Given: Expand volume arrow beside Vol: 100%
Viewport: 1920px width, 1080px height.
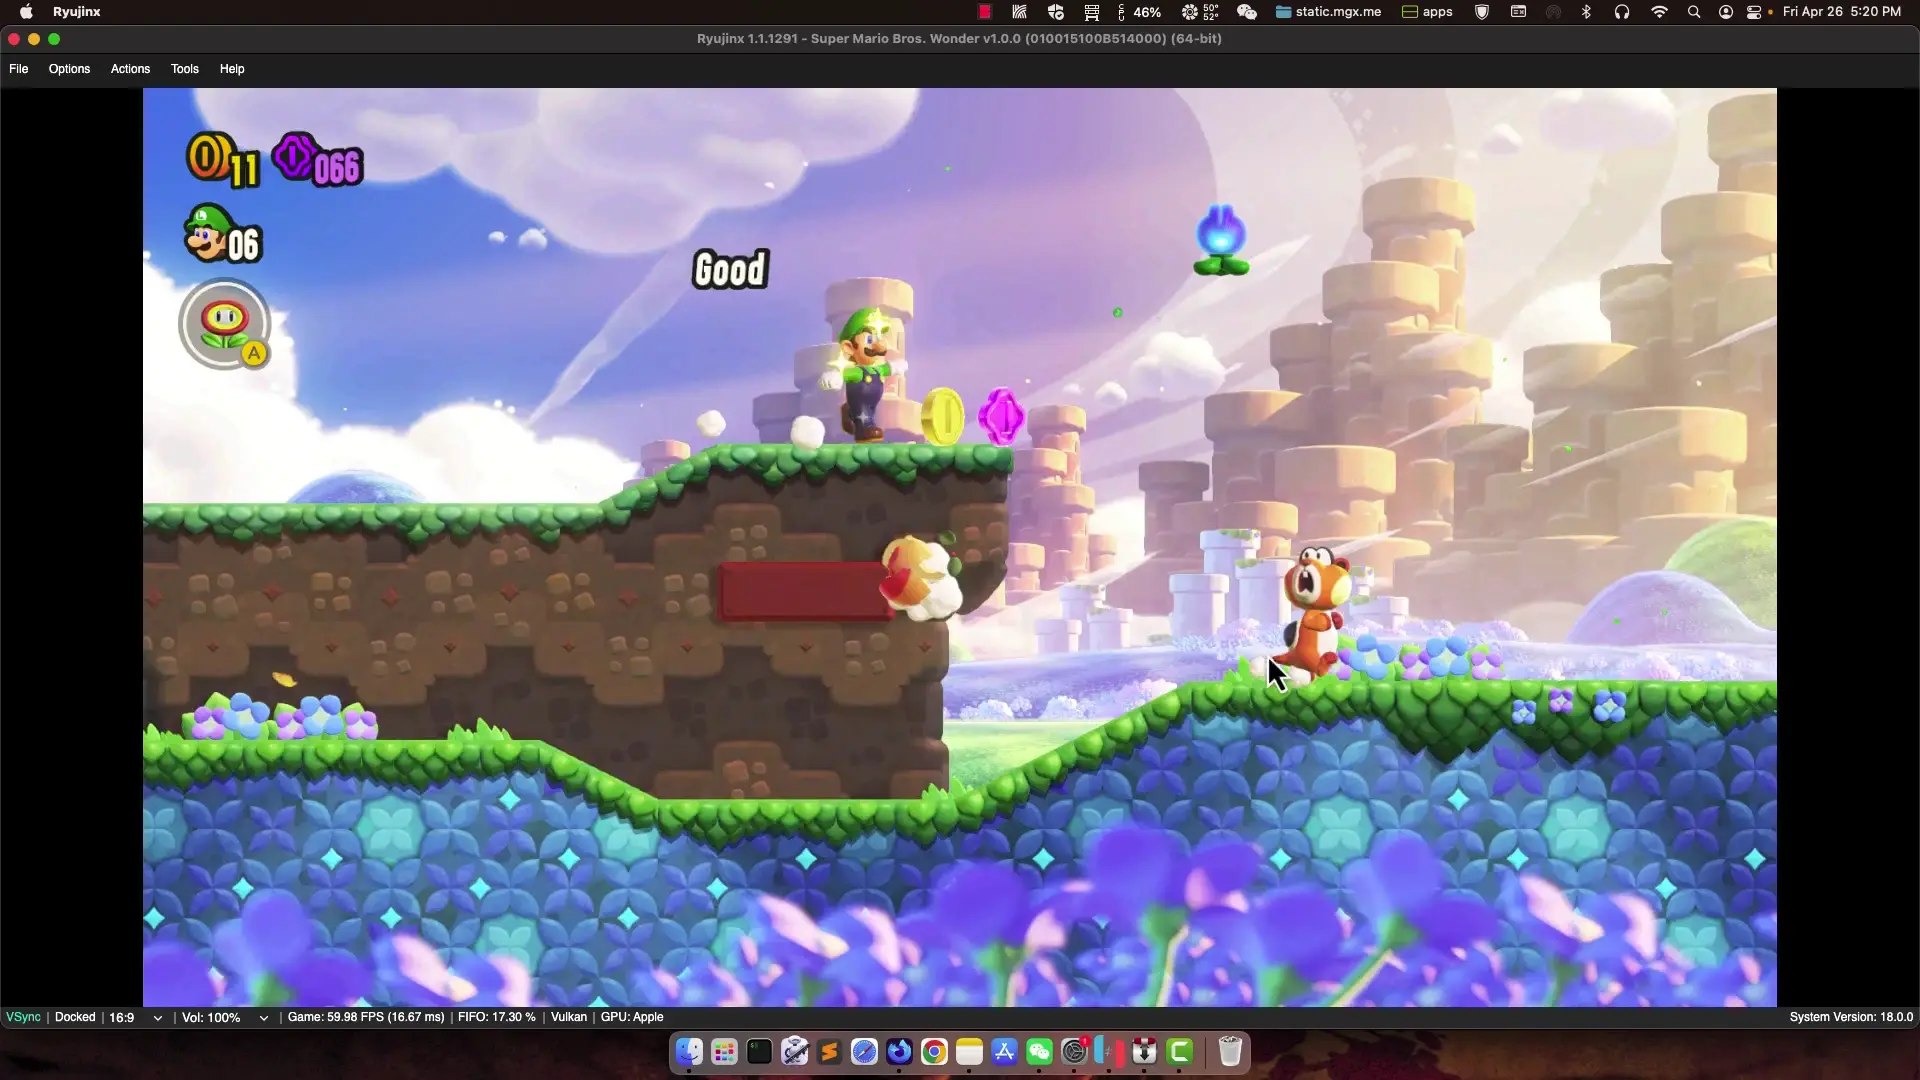Looking at the screenshot, I should tap(264, 1018).
